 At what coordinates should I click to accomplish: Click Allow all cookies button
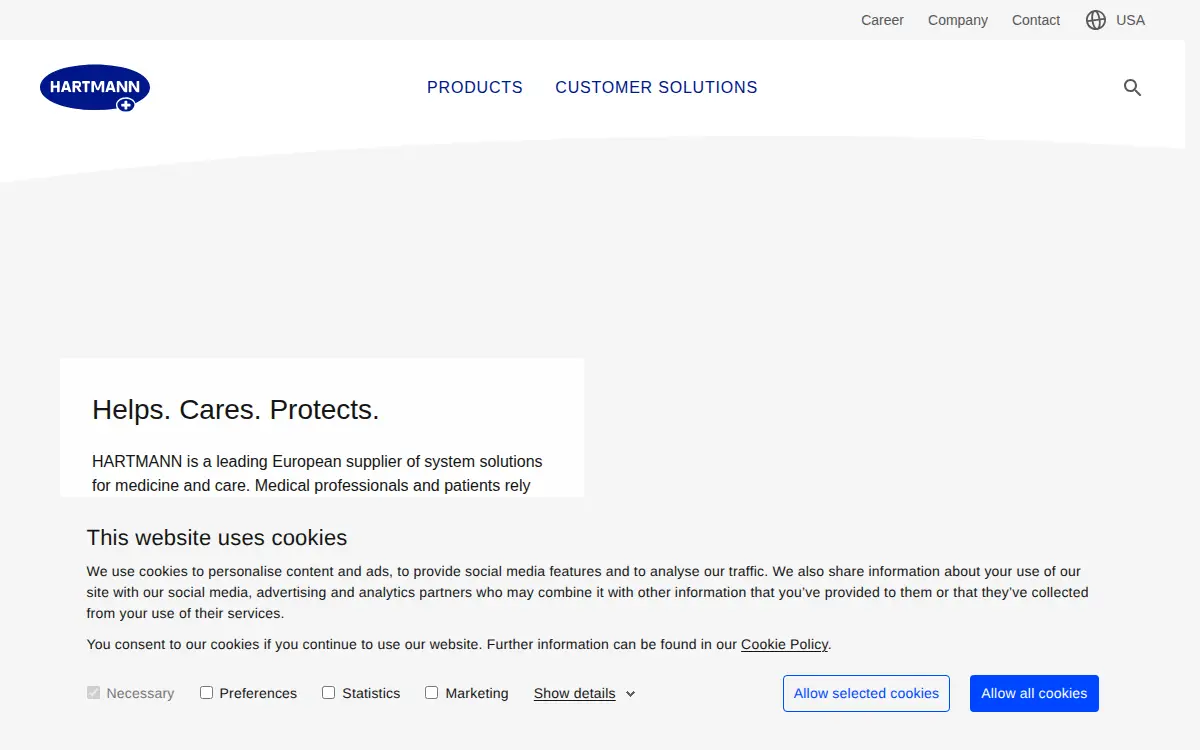point(1034,693)
